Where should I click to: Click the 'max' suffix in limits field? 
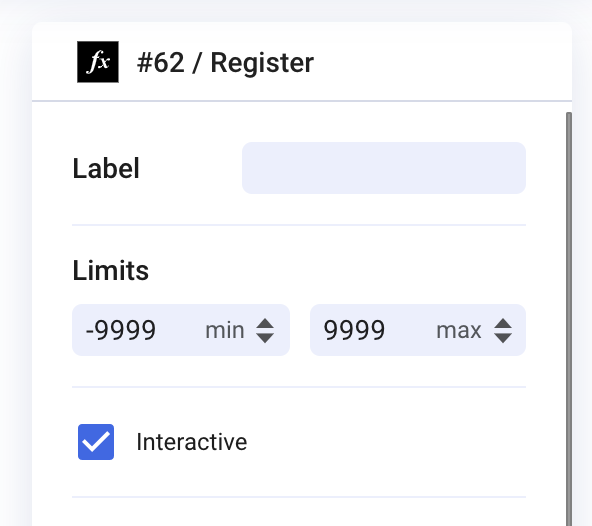tap(459, 331)
